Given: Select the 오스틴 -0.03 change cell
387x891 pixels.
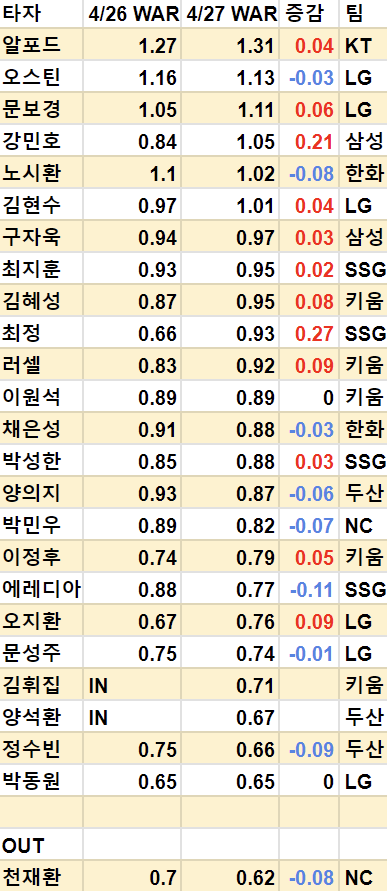Looking at the screenshot, I should (309, 77).
